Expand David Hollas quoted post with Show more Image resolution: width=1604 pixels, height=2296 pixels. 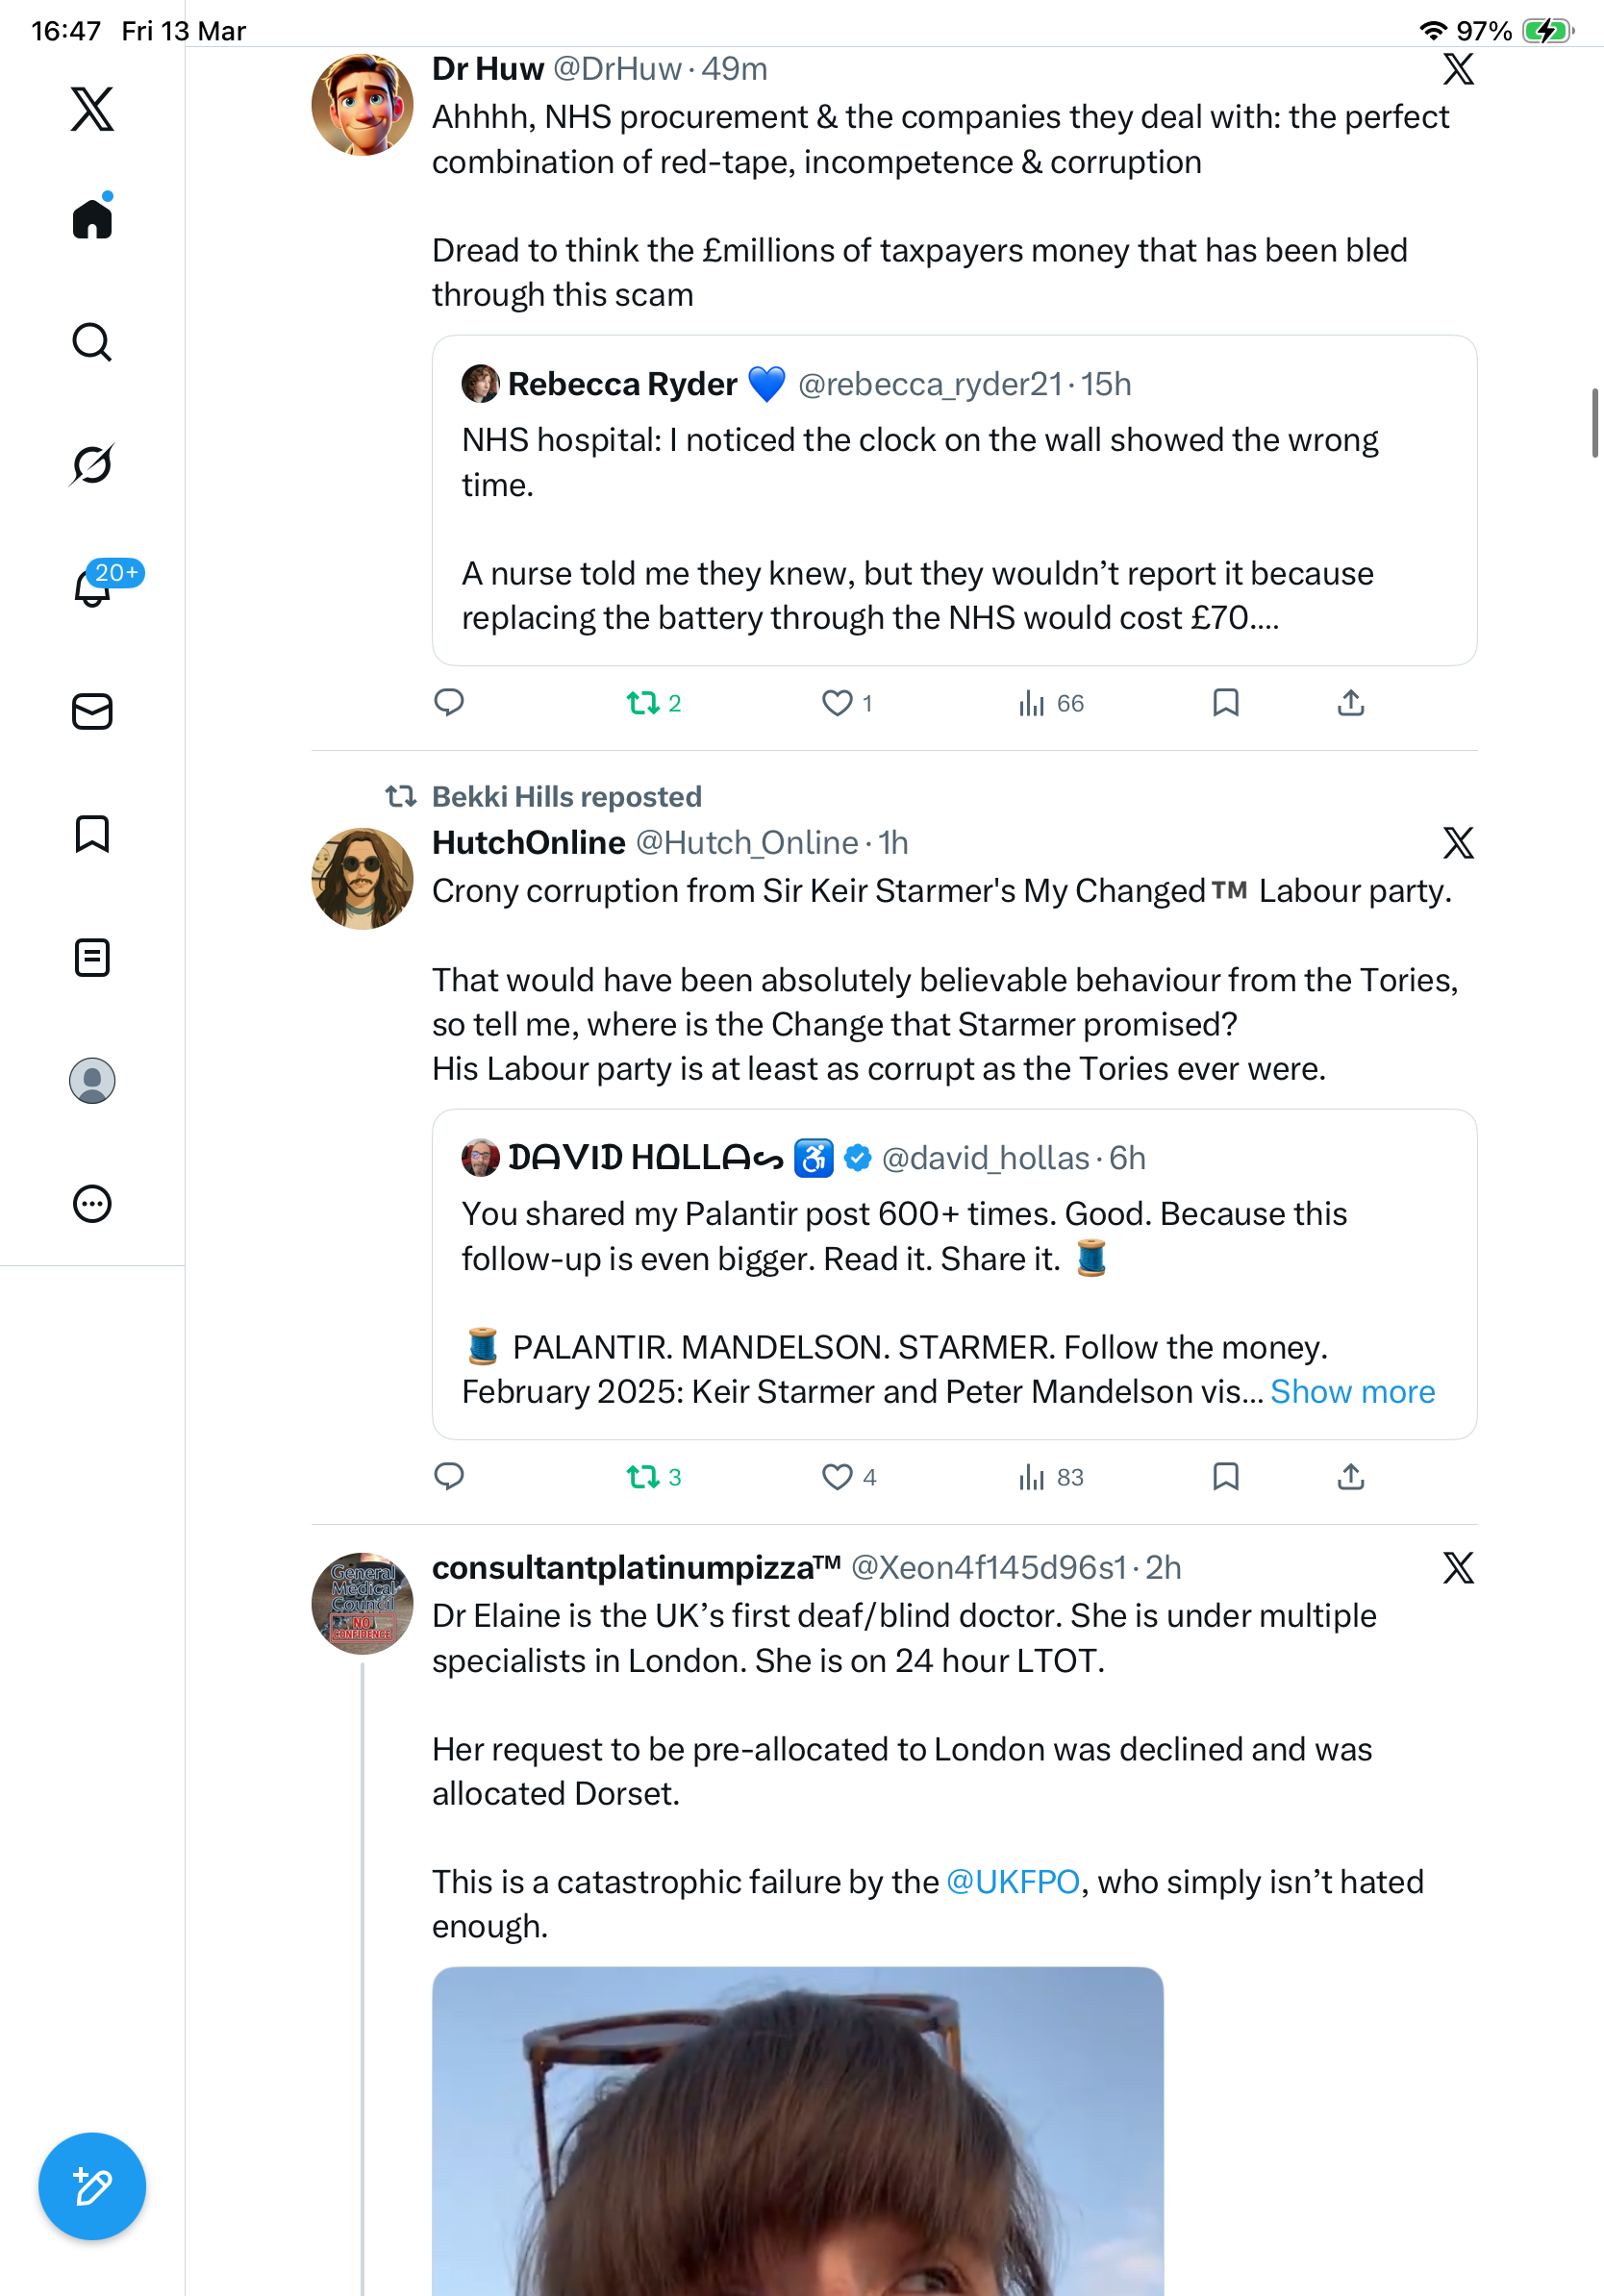click(x=1352, y=1392)
